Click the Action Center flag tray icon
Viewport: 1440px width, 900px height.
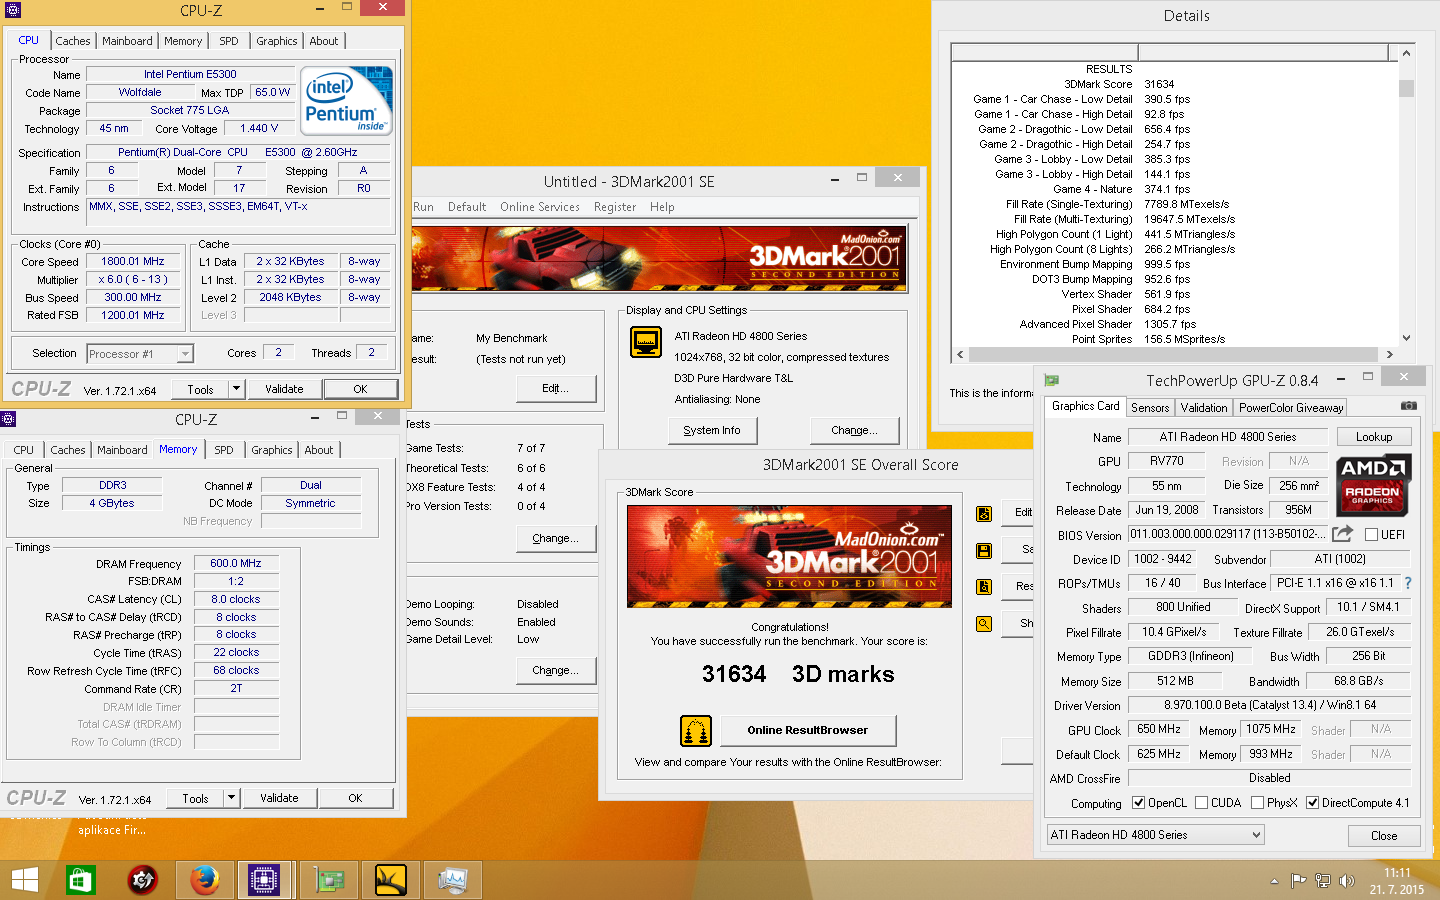tap(1298, 881)
